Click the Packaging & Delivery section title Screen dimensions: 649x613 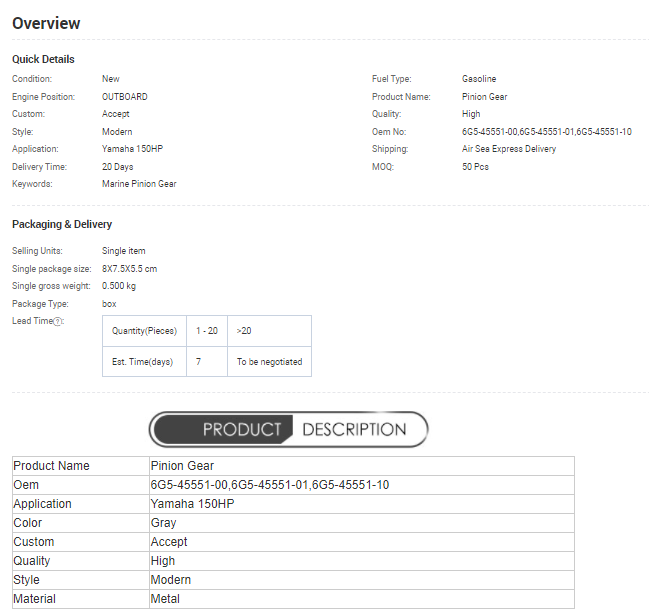pos(62,224)
